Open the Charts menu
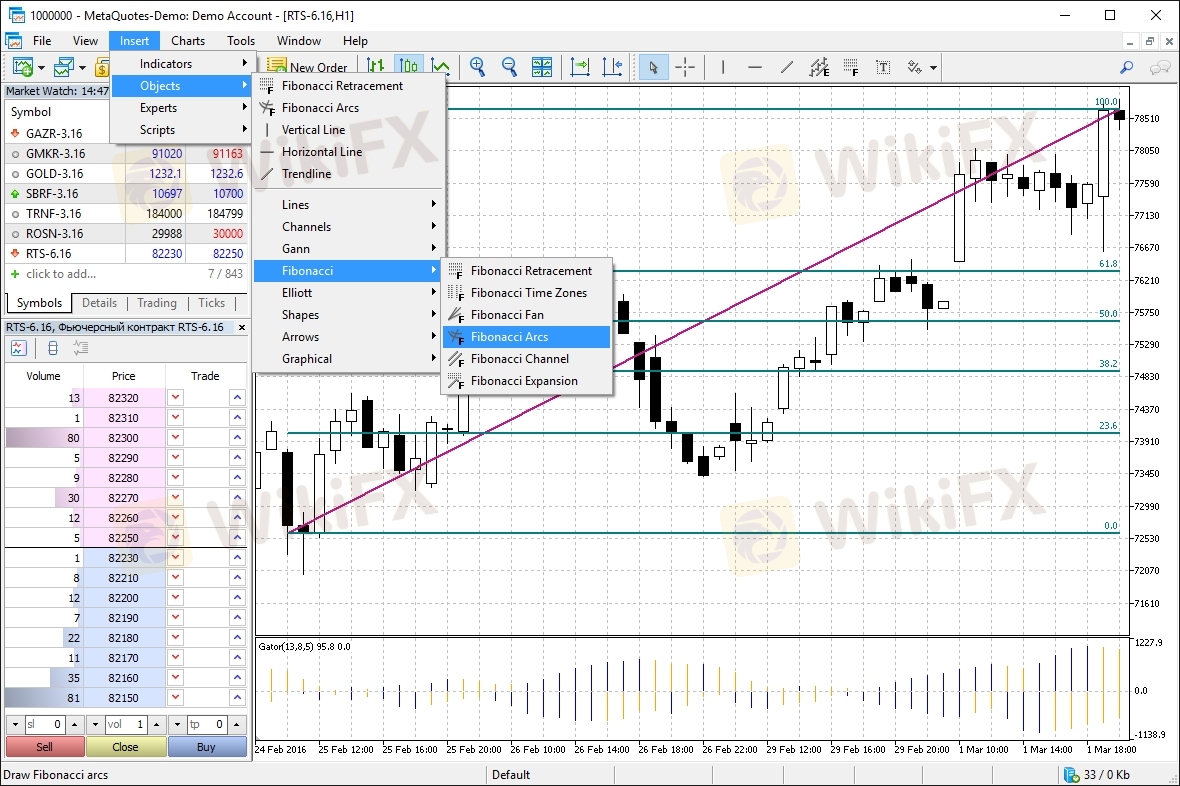This screenshot has width=1180, height=786. [187, 41]
